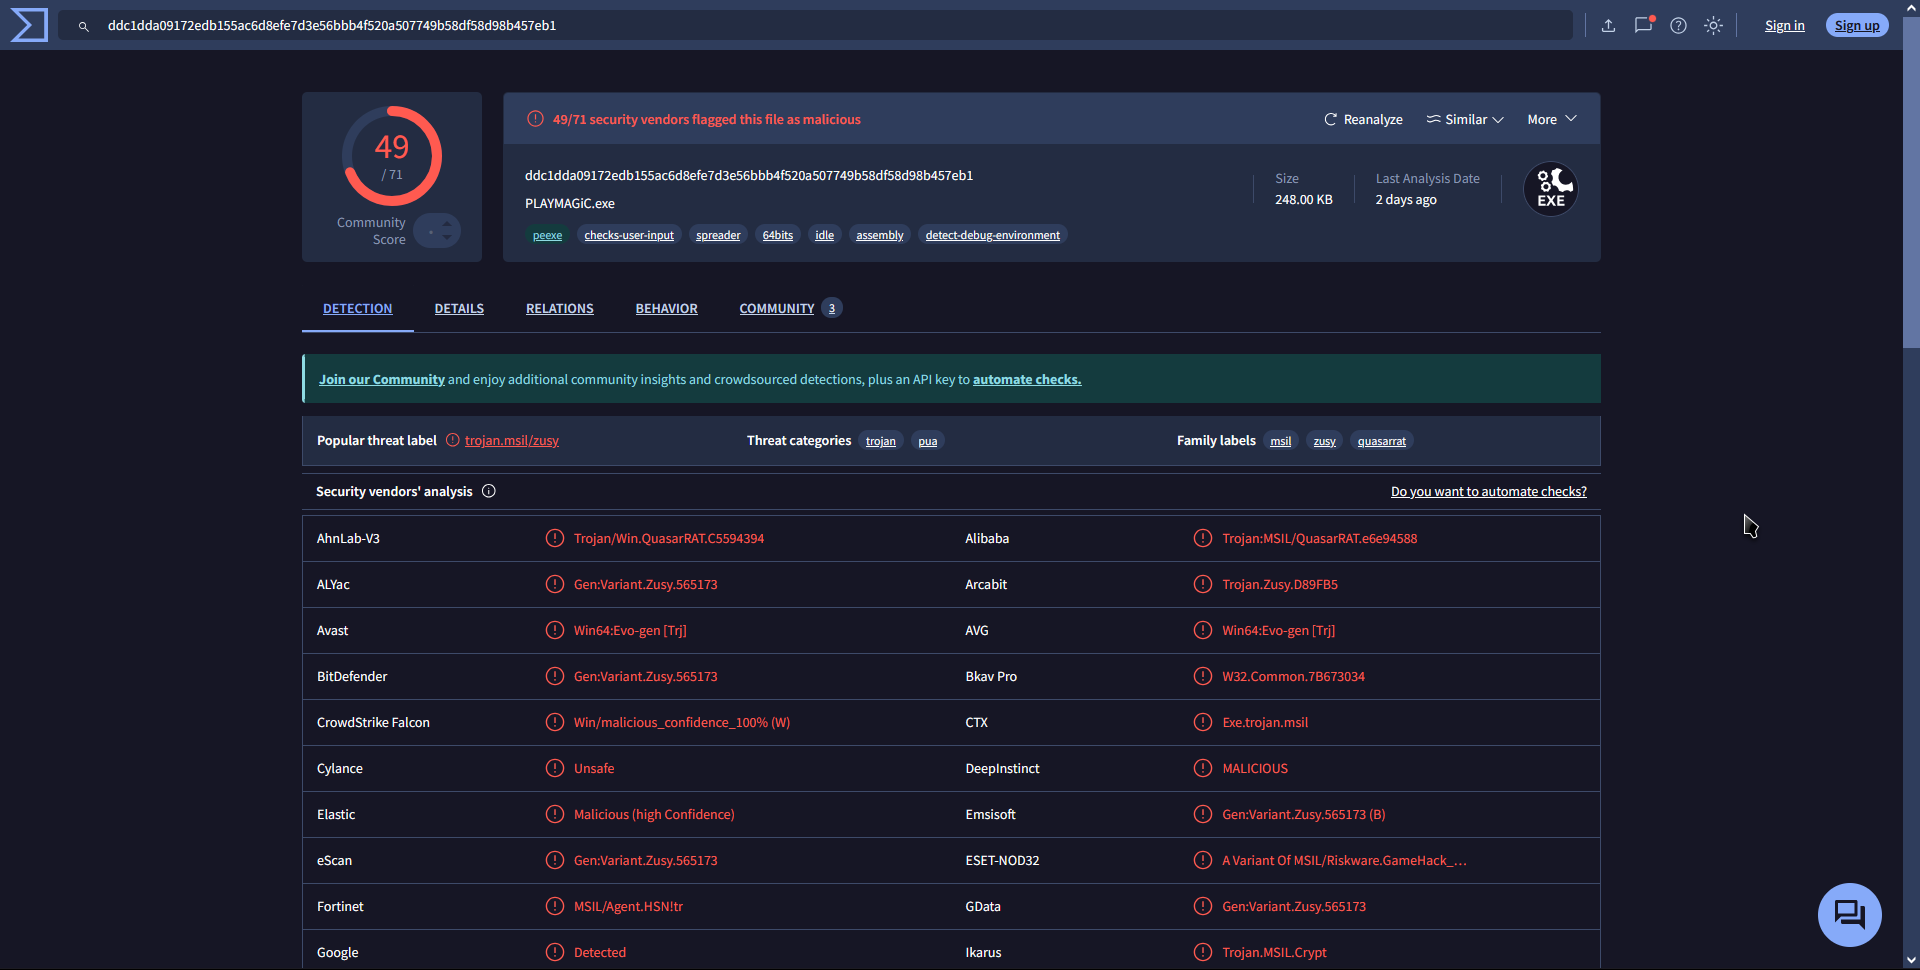Viewport: 1920px width, 970px height.
Task: Click the upload file icon
Action: (x=1608, y=26)
